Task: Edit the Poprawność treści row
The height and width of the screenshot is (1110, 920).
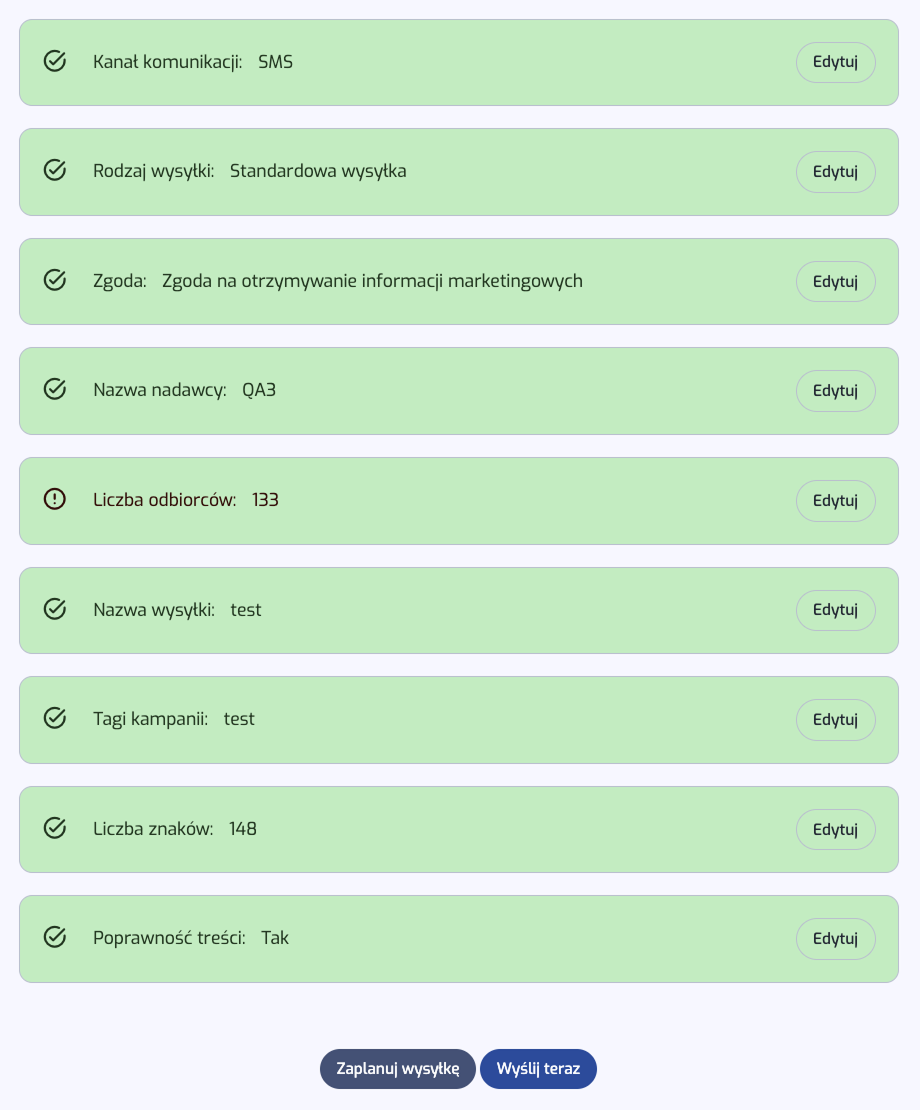Action: coord(835,938)
